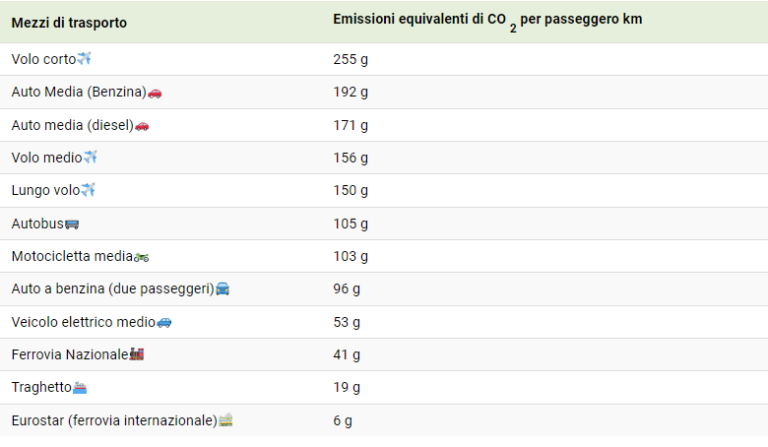Viewport: 768px width, 447px height.
Task: Click the ferry ship icon after Traghetto
Action: [x=80, y=388]
